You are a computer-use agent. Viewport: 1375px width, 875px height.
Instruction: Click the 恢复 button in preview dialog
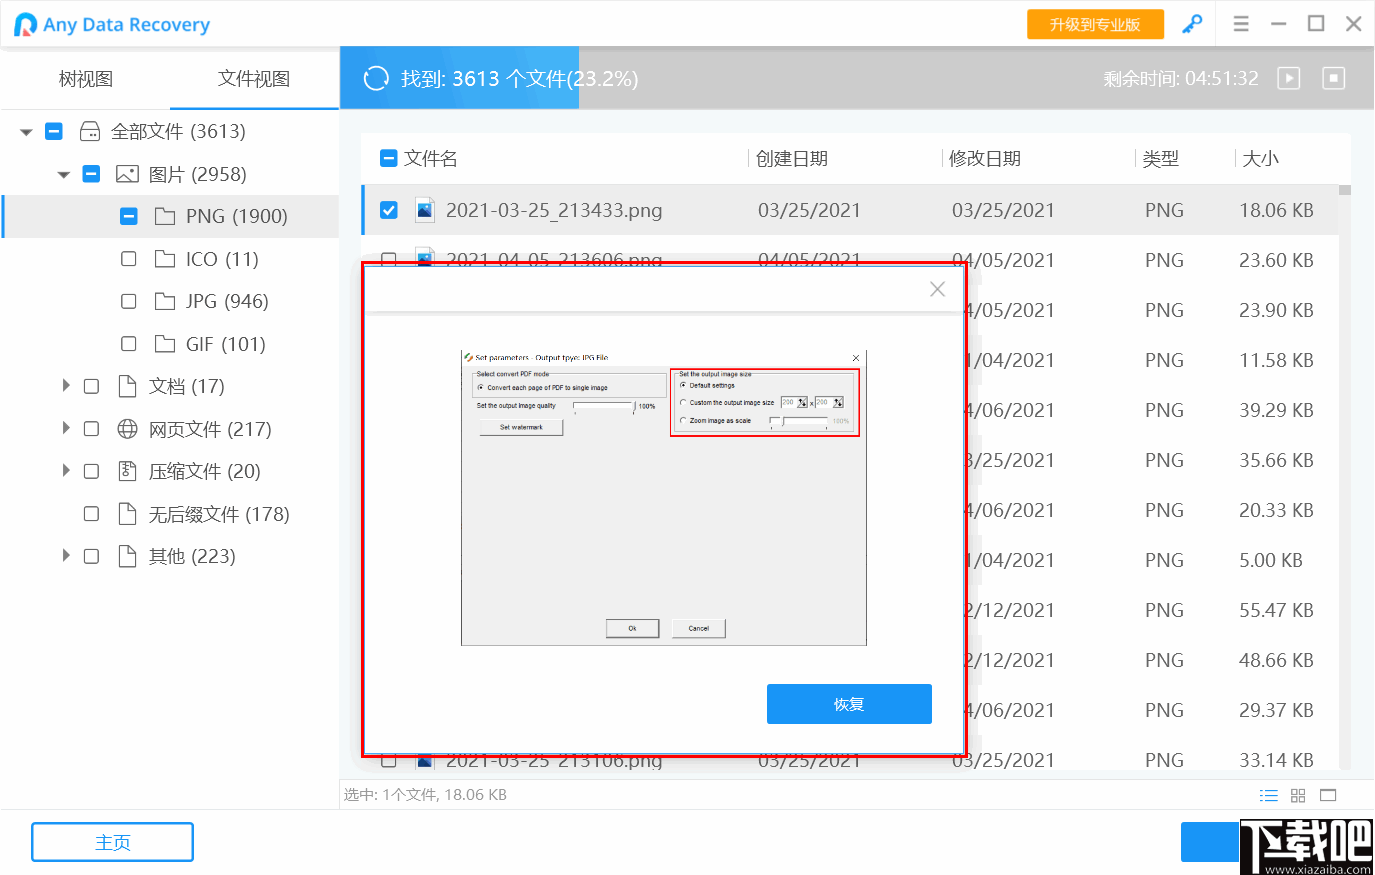[849, 704]
